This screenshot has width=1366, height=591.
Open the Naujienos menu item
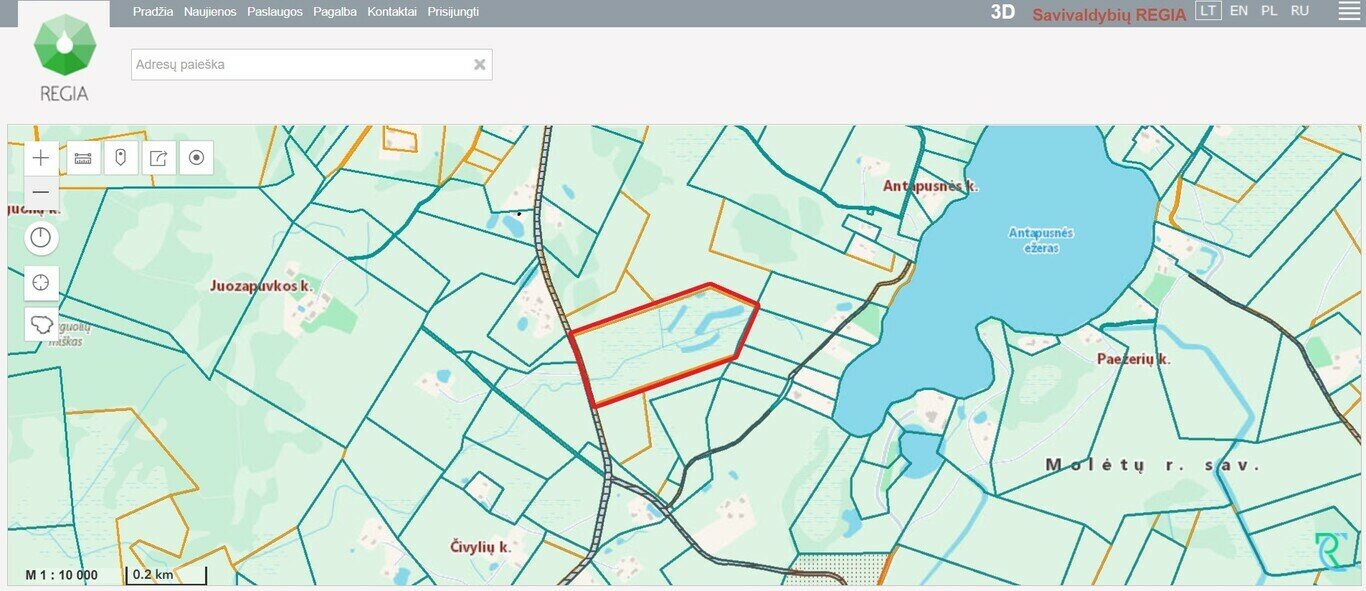210,12
